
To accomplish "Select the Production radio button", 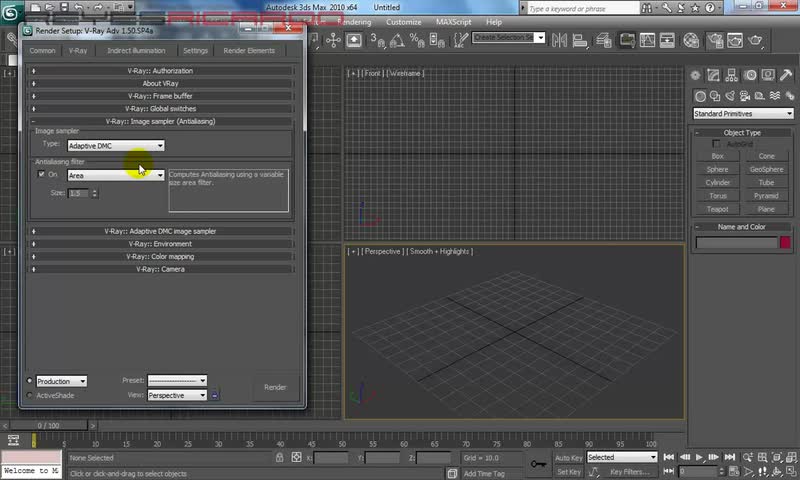I will point(30,381).
